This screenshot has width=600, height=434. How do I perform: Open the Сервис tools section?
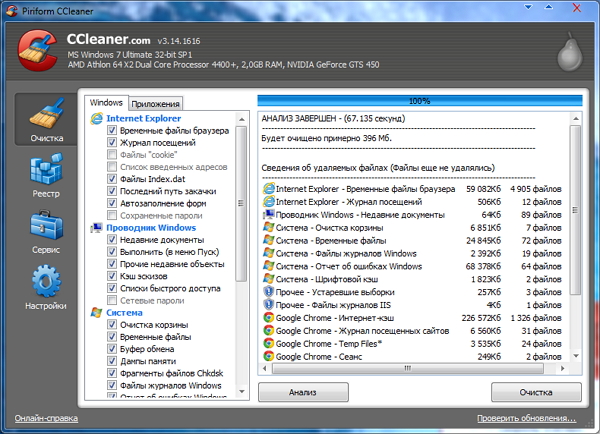(x=46, y=232)
